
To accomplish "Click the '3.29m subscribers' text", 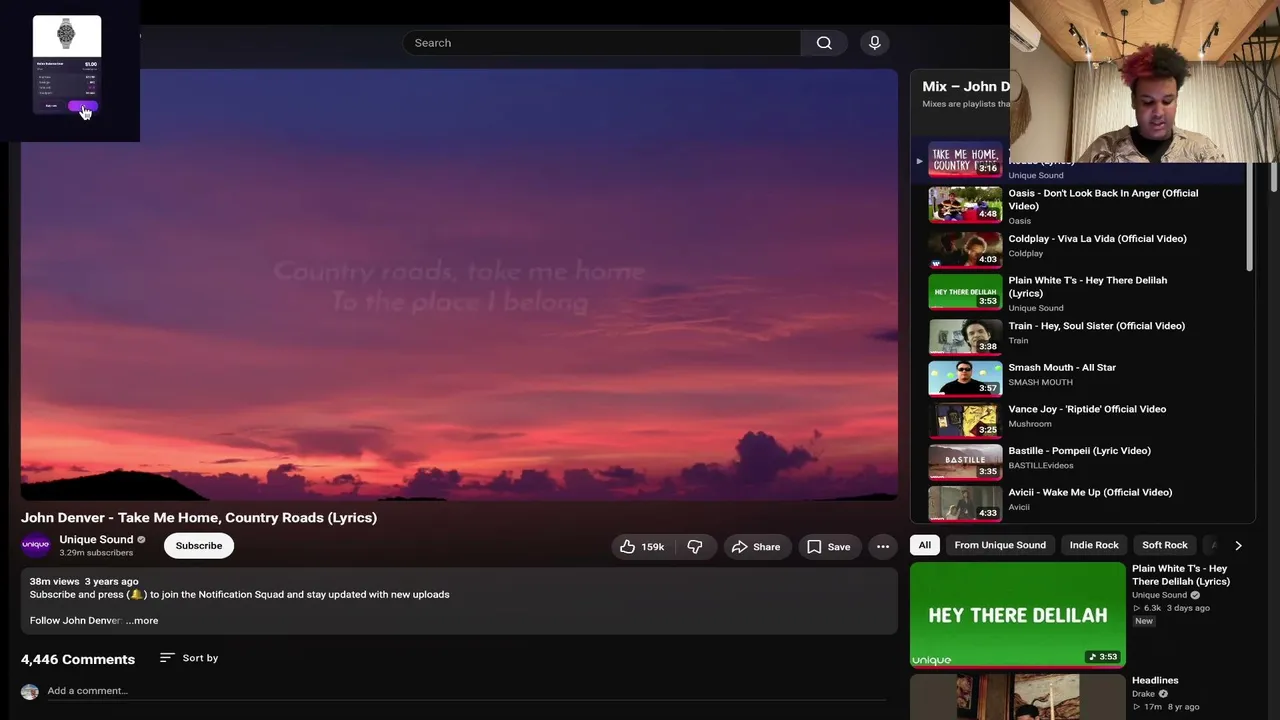I will (96, 553).
